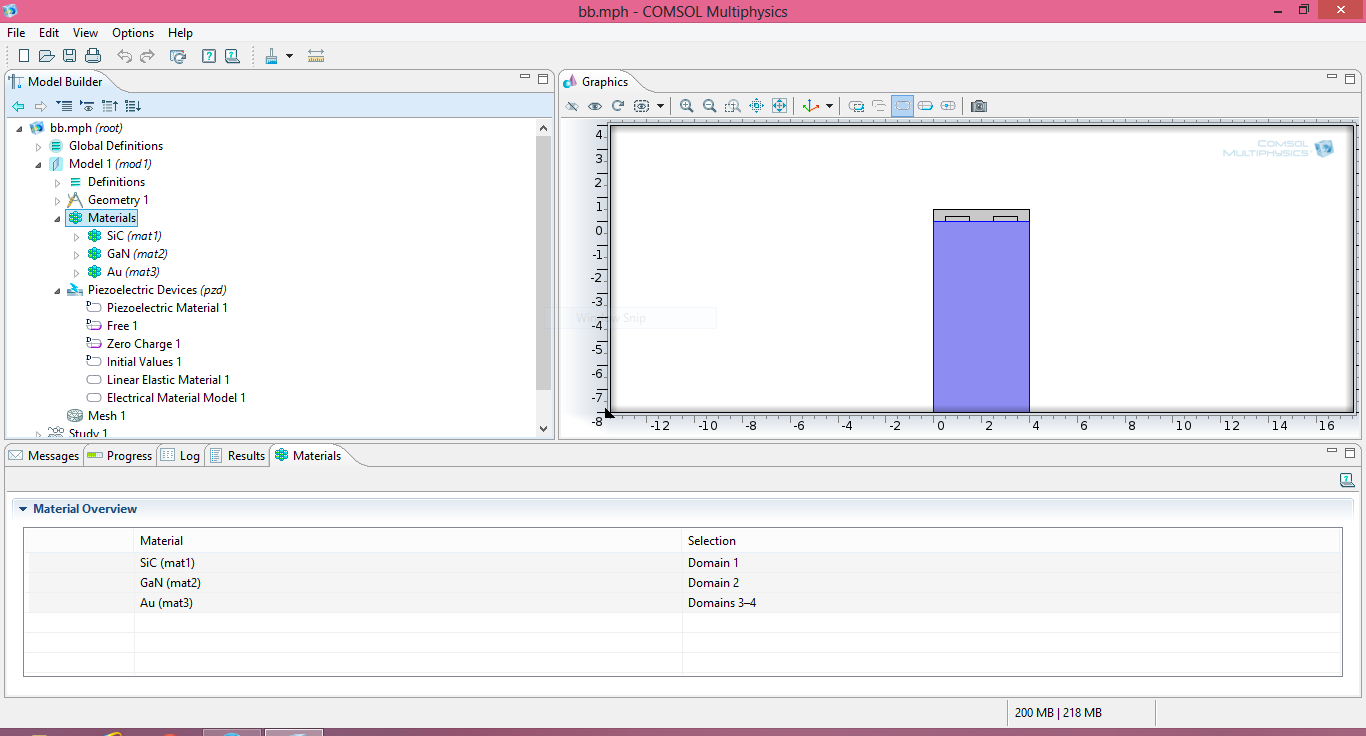The height and width of the screenshot is (736, 1366).
Task: Open the File menu
Action: (x=16, y=33)
